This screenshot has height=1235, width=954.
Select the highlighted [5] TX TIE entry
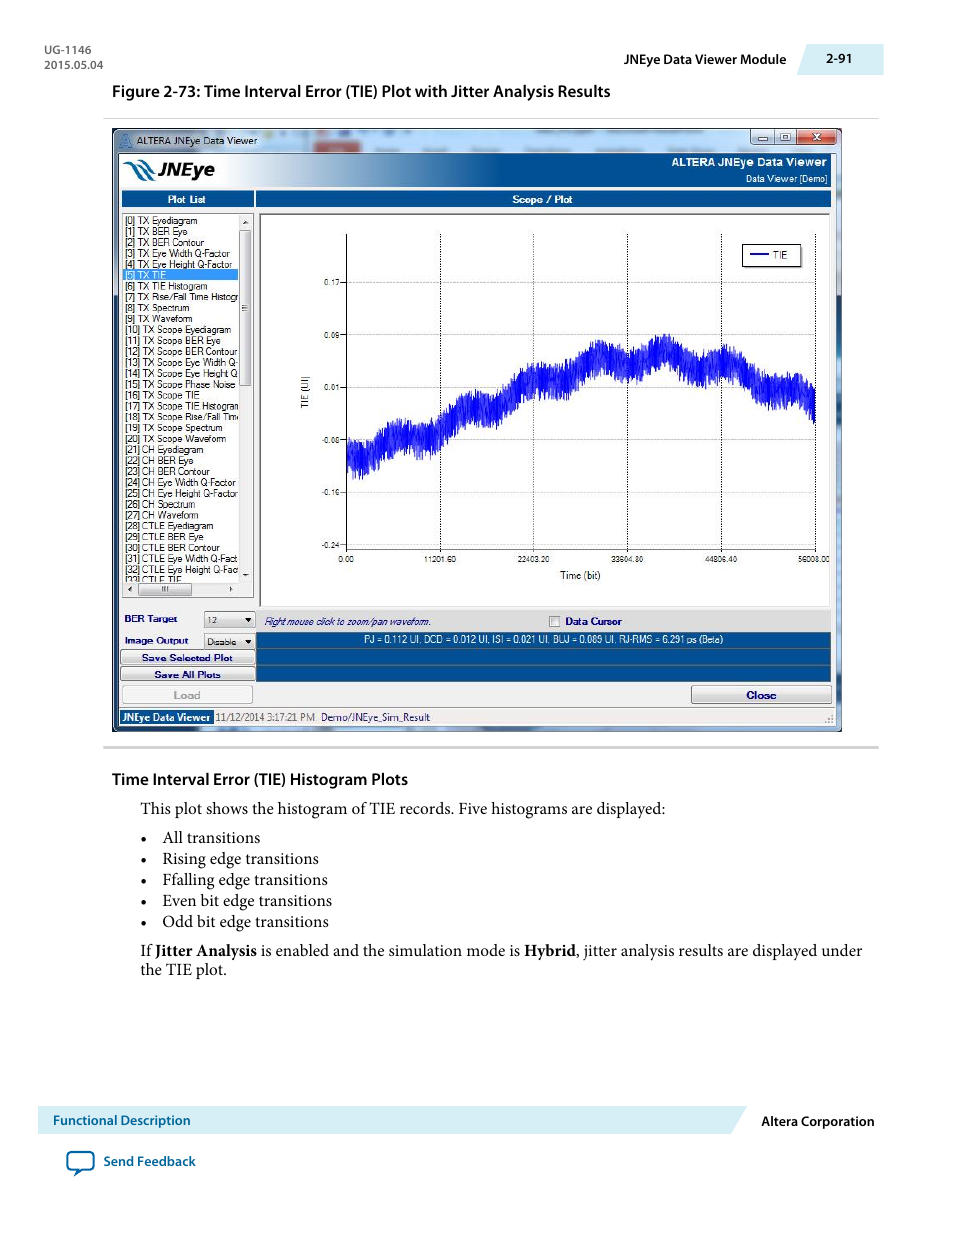[180, 275]
